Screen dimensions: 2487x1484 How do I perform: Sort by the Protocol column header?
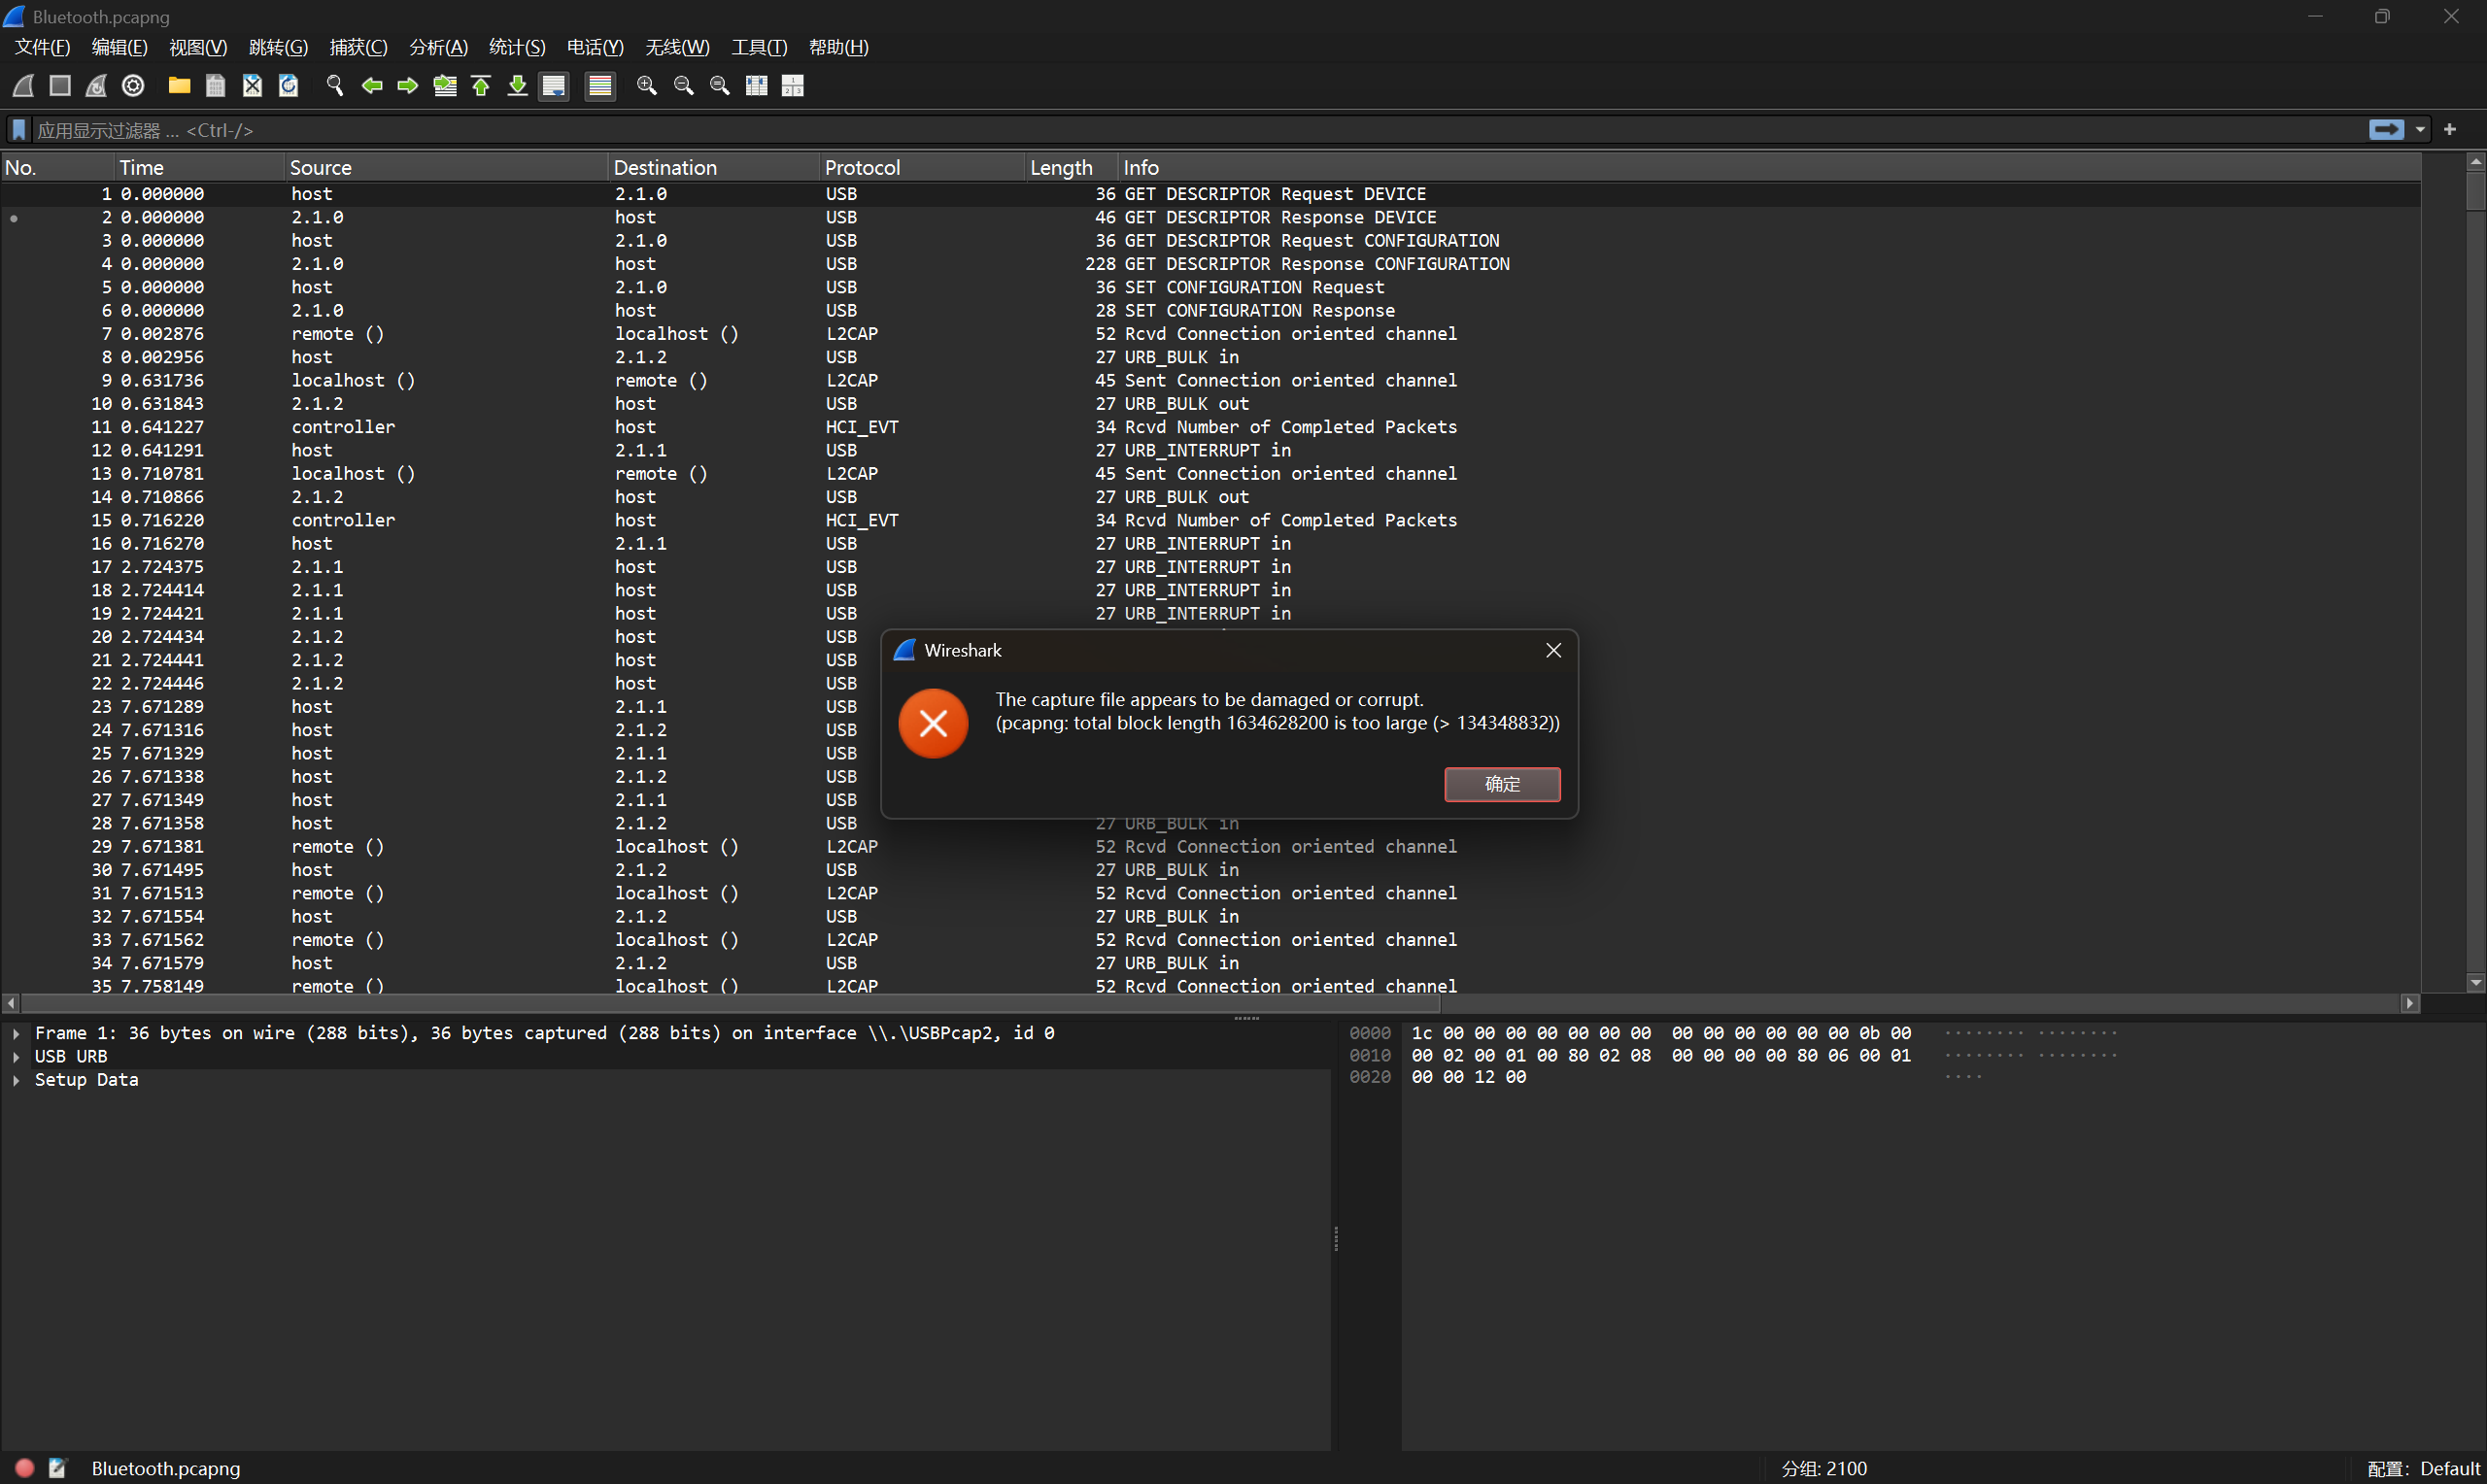click(x=922, y=167)
